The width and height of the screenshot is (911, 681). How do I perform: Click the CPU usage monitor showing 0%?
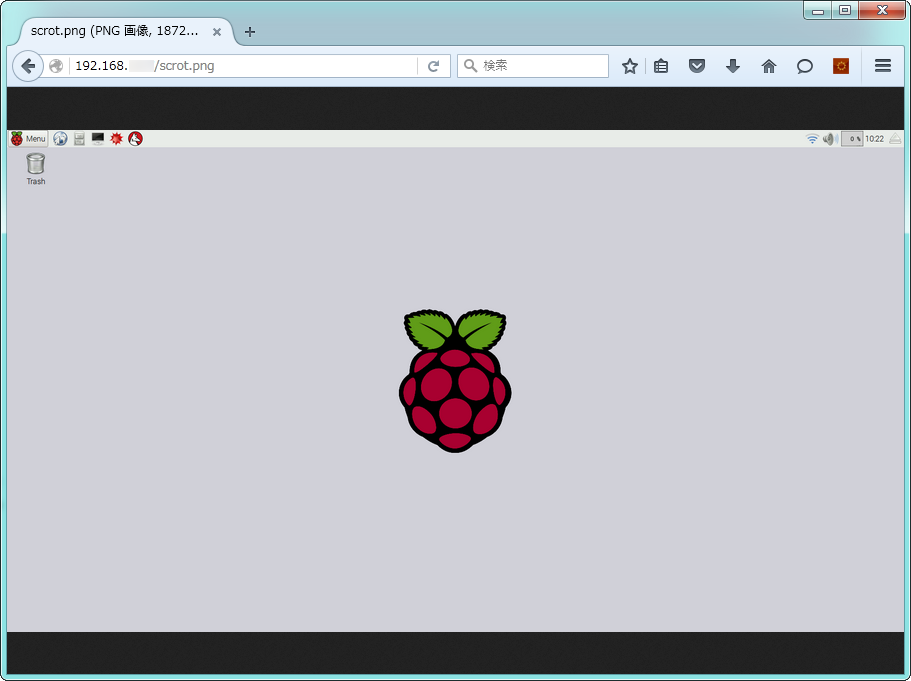[852, 138]
